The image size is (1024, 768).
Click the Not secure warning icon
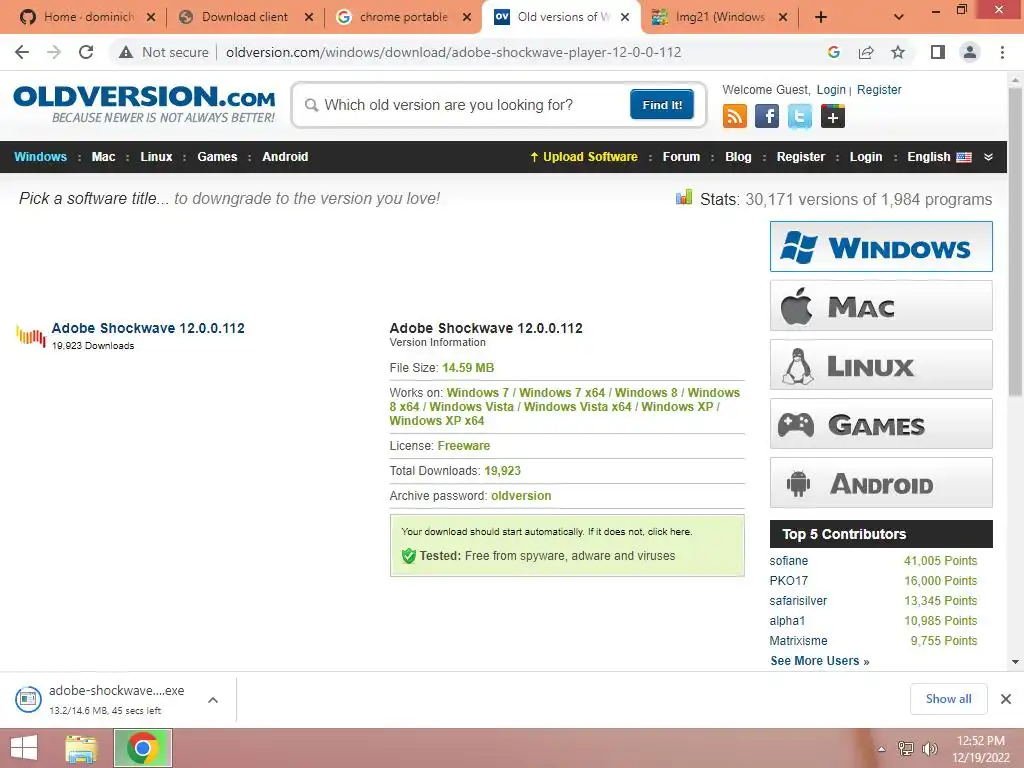click(x=126, y=52)
